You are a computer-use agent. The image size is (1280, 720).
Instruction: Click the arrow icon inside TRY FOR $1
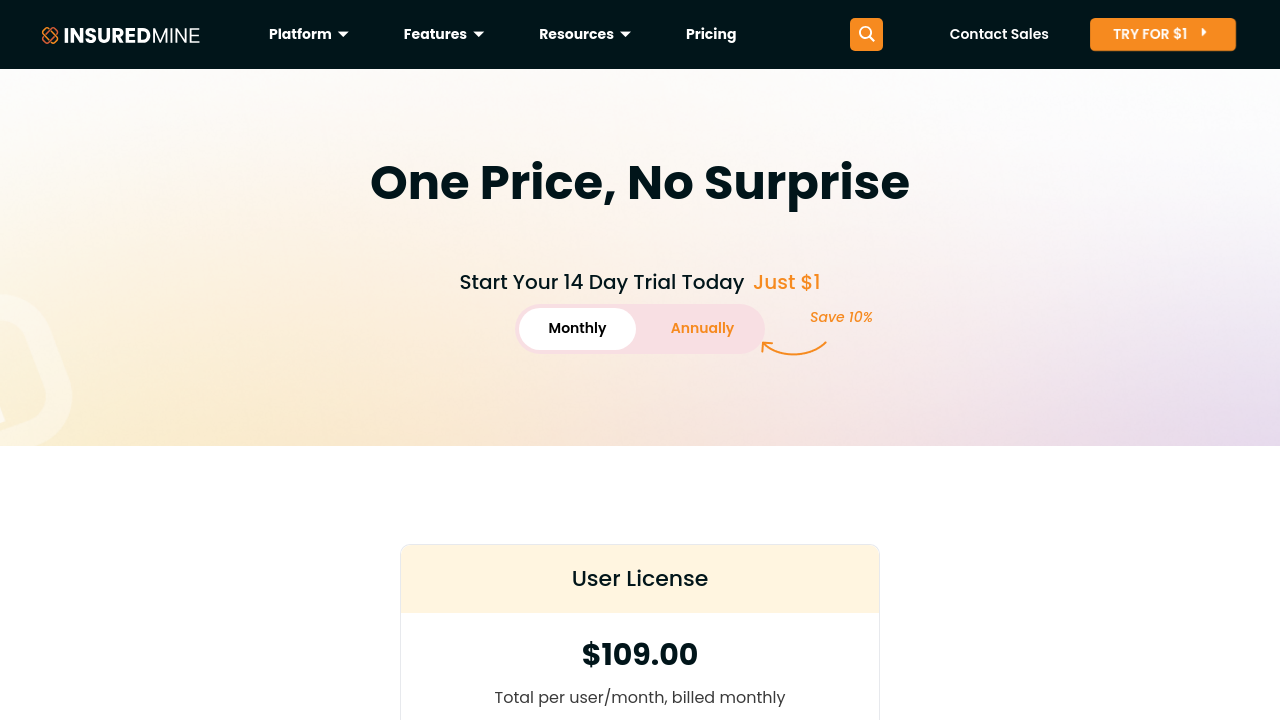[1204, 33]
